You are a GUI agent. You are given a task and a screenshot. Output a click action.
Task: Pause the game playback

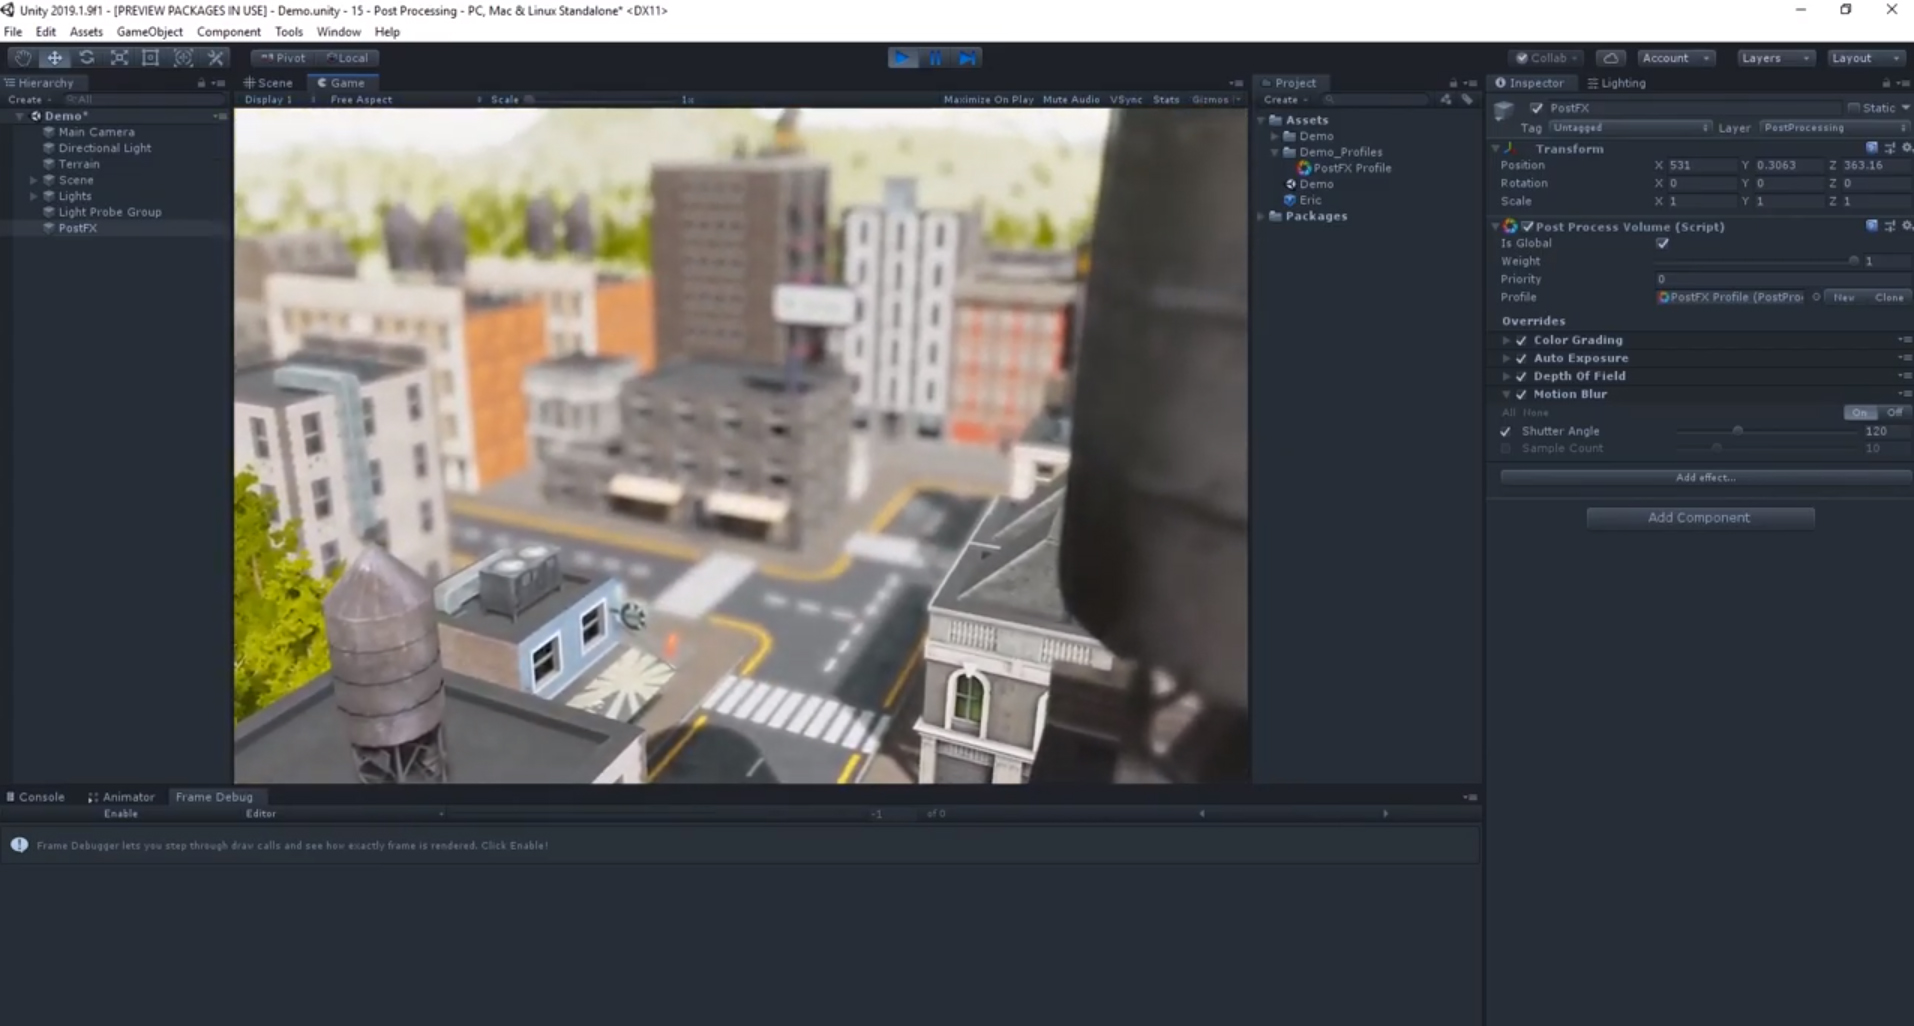pos(935,58)
